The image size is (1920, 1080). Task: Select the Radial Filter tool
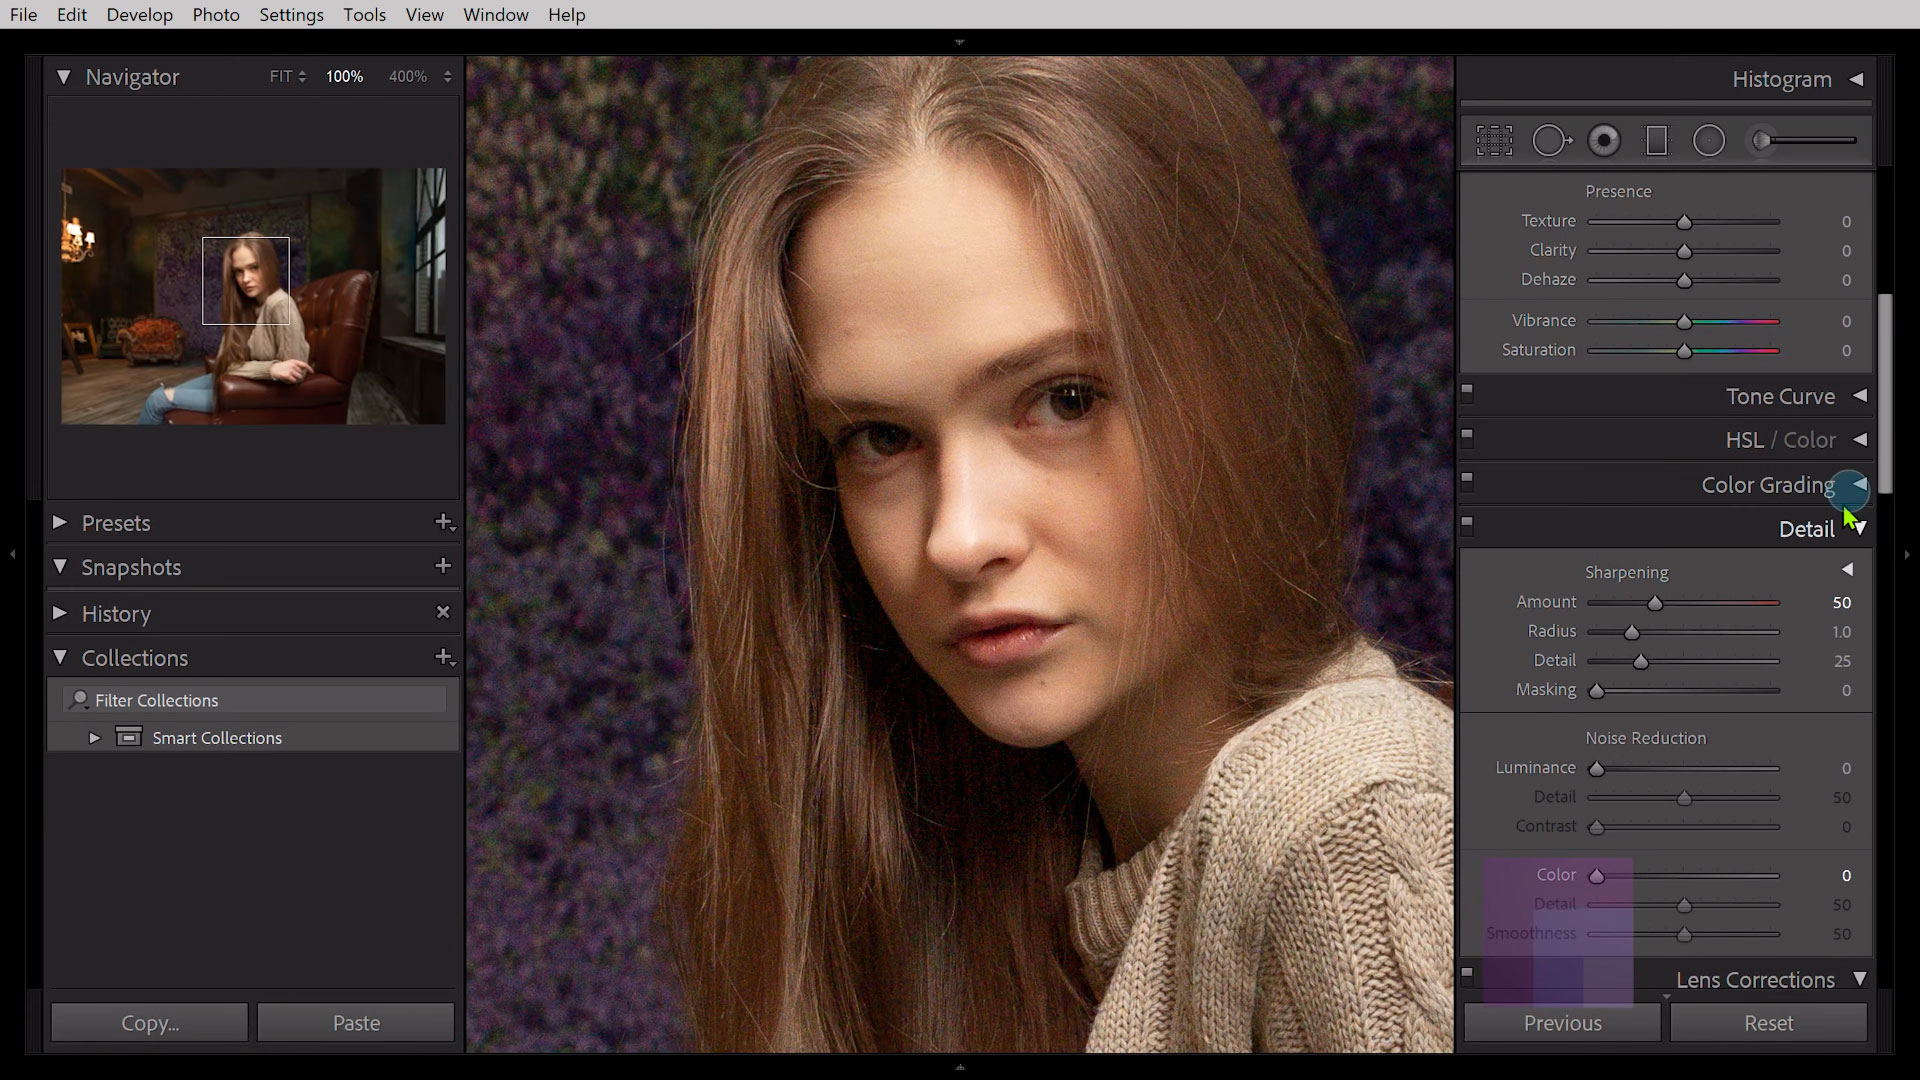click(1709, 141)
